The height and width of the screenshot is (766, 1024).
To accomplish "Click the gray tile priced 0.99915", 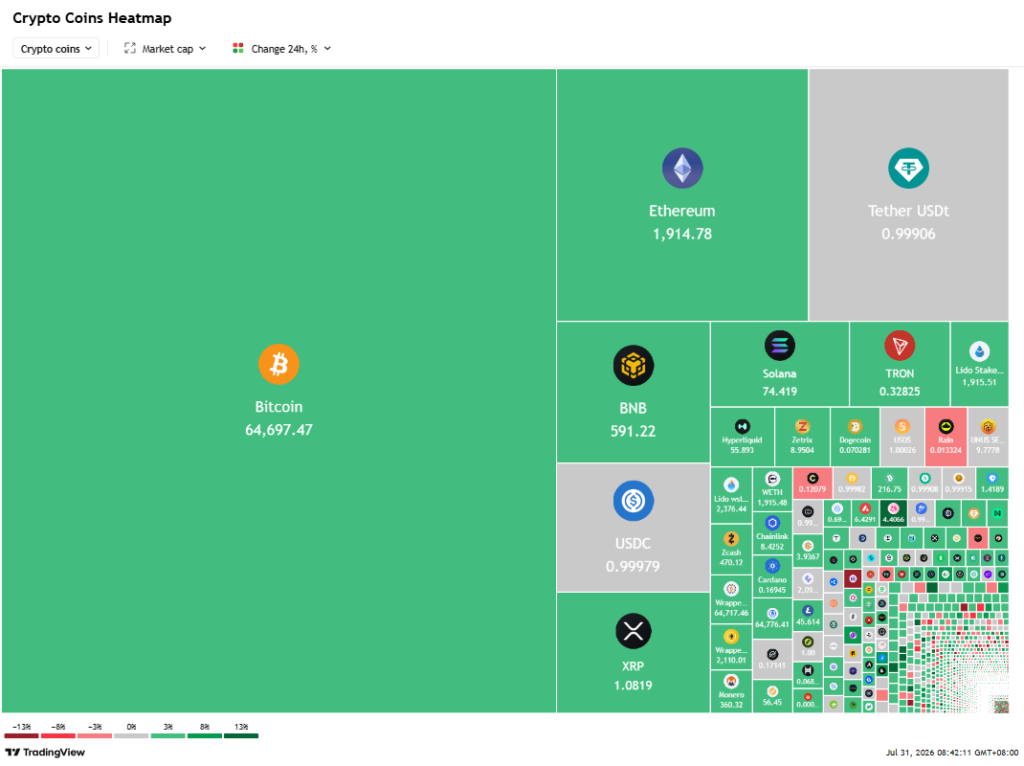I will pyautogui.click(x=958, y=483).
